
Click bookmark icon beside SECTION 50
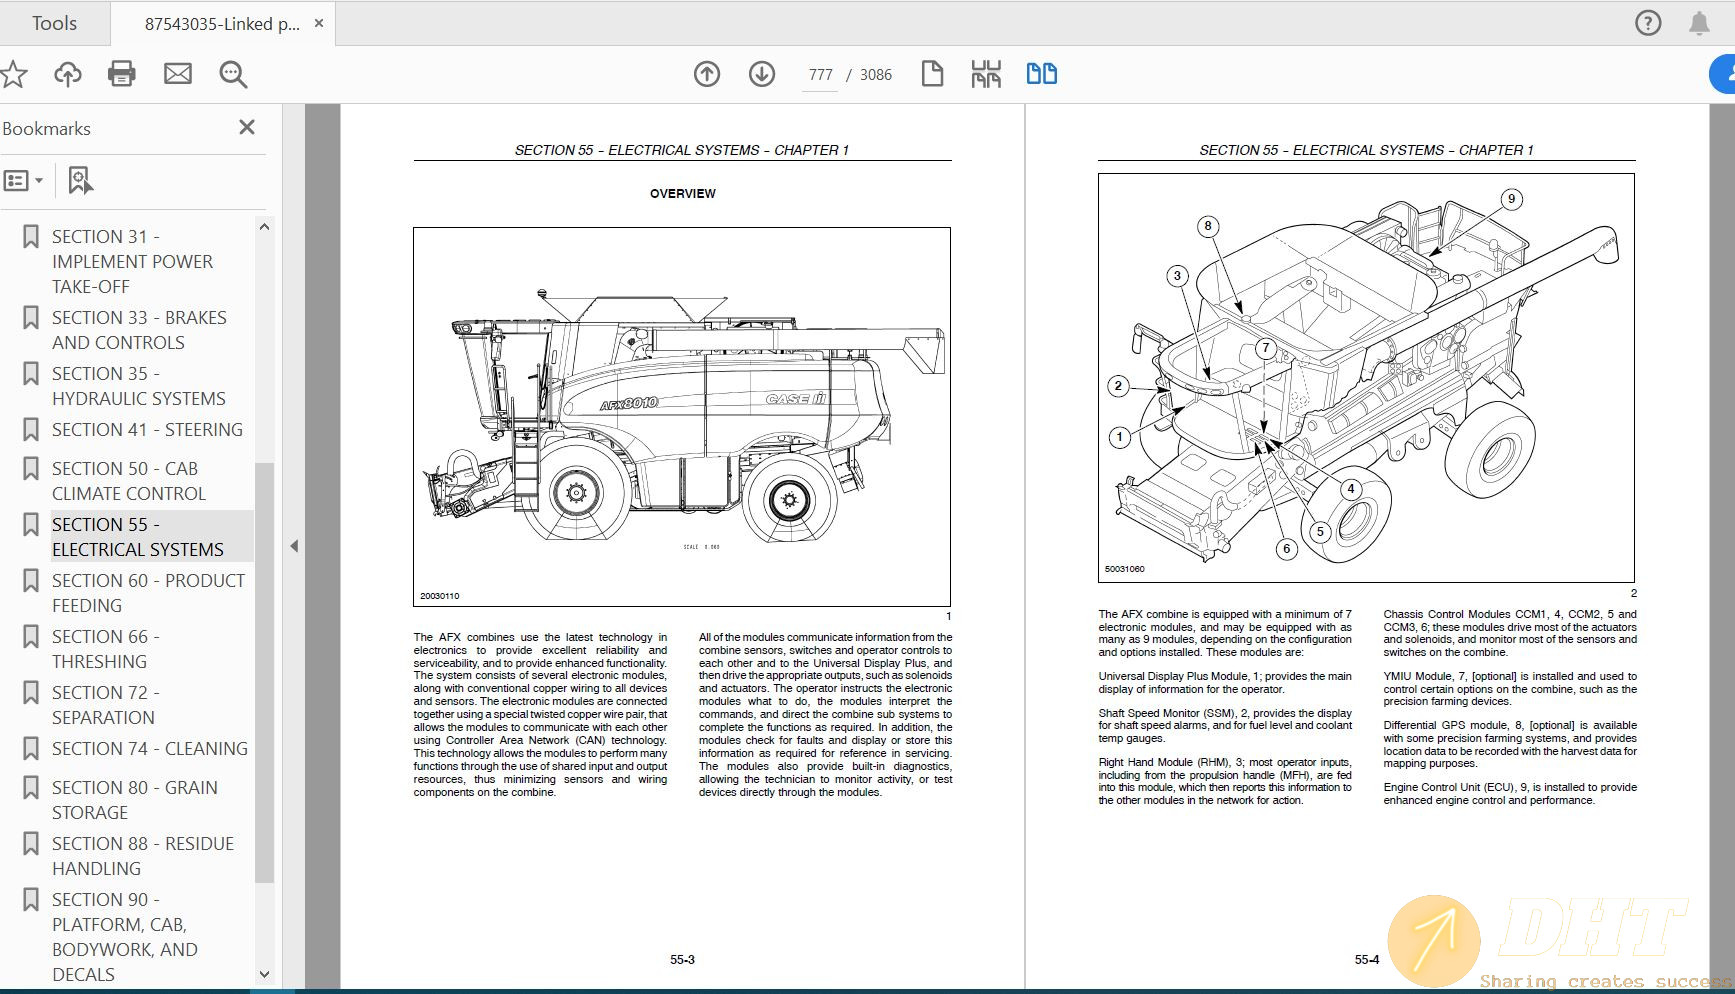pos(31,469)
